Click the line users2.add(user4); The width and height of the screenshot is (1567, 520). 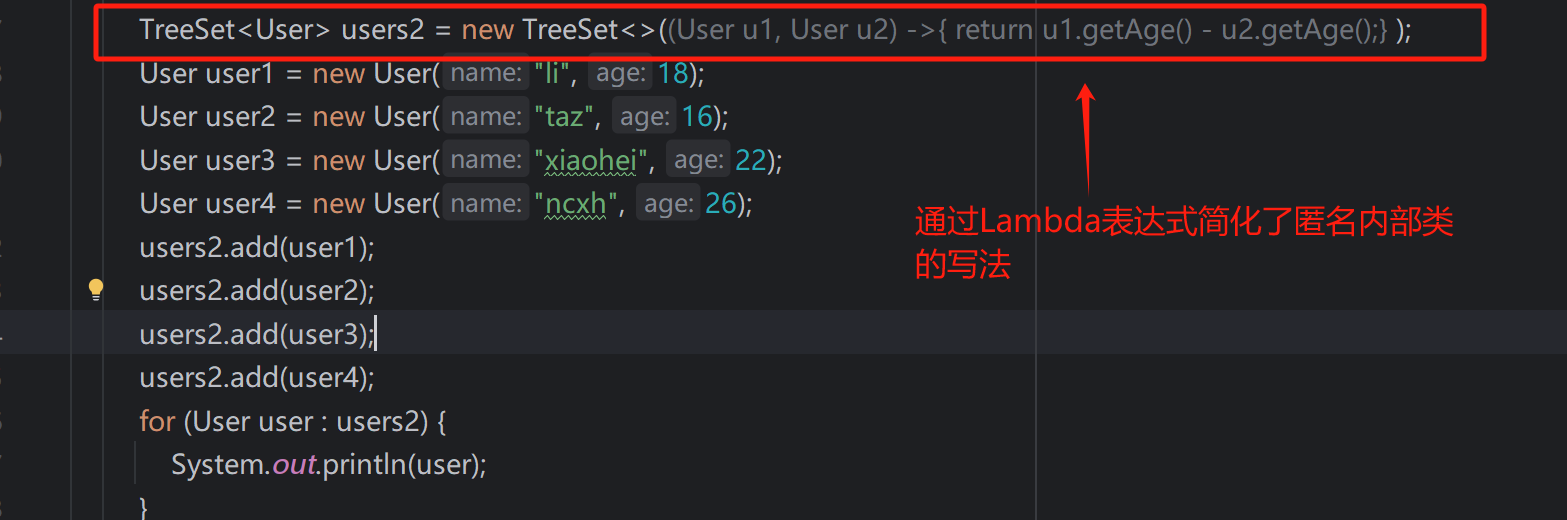point(257,378)
